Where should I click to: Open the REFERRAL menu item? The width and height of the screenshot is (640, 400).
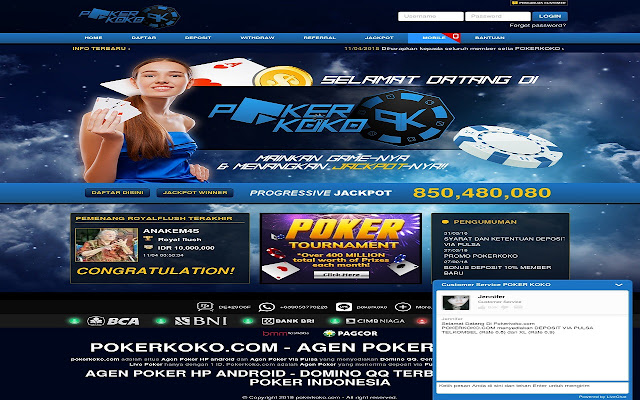[320, 38]
